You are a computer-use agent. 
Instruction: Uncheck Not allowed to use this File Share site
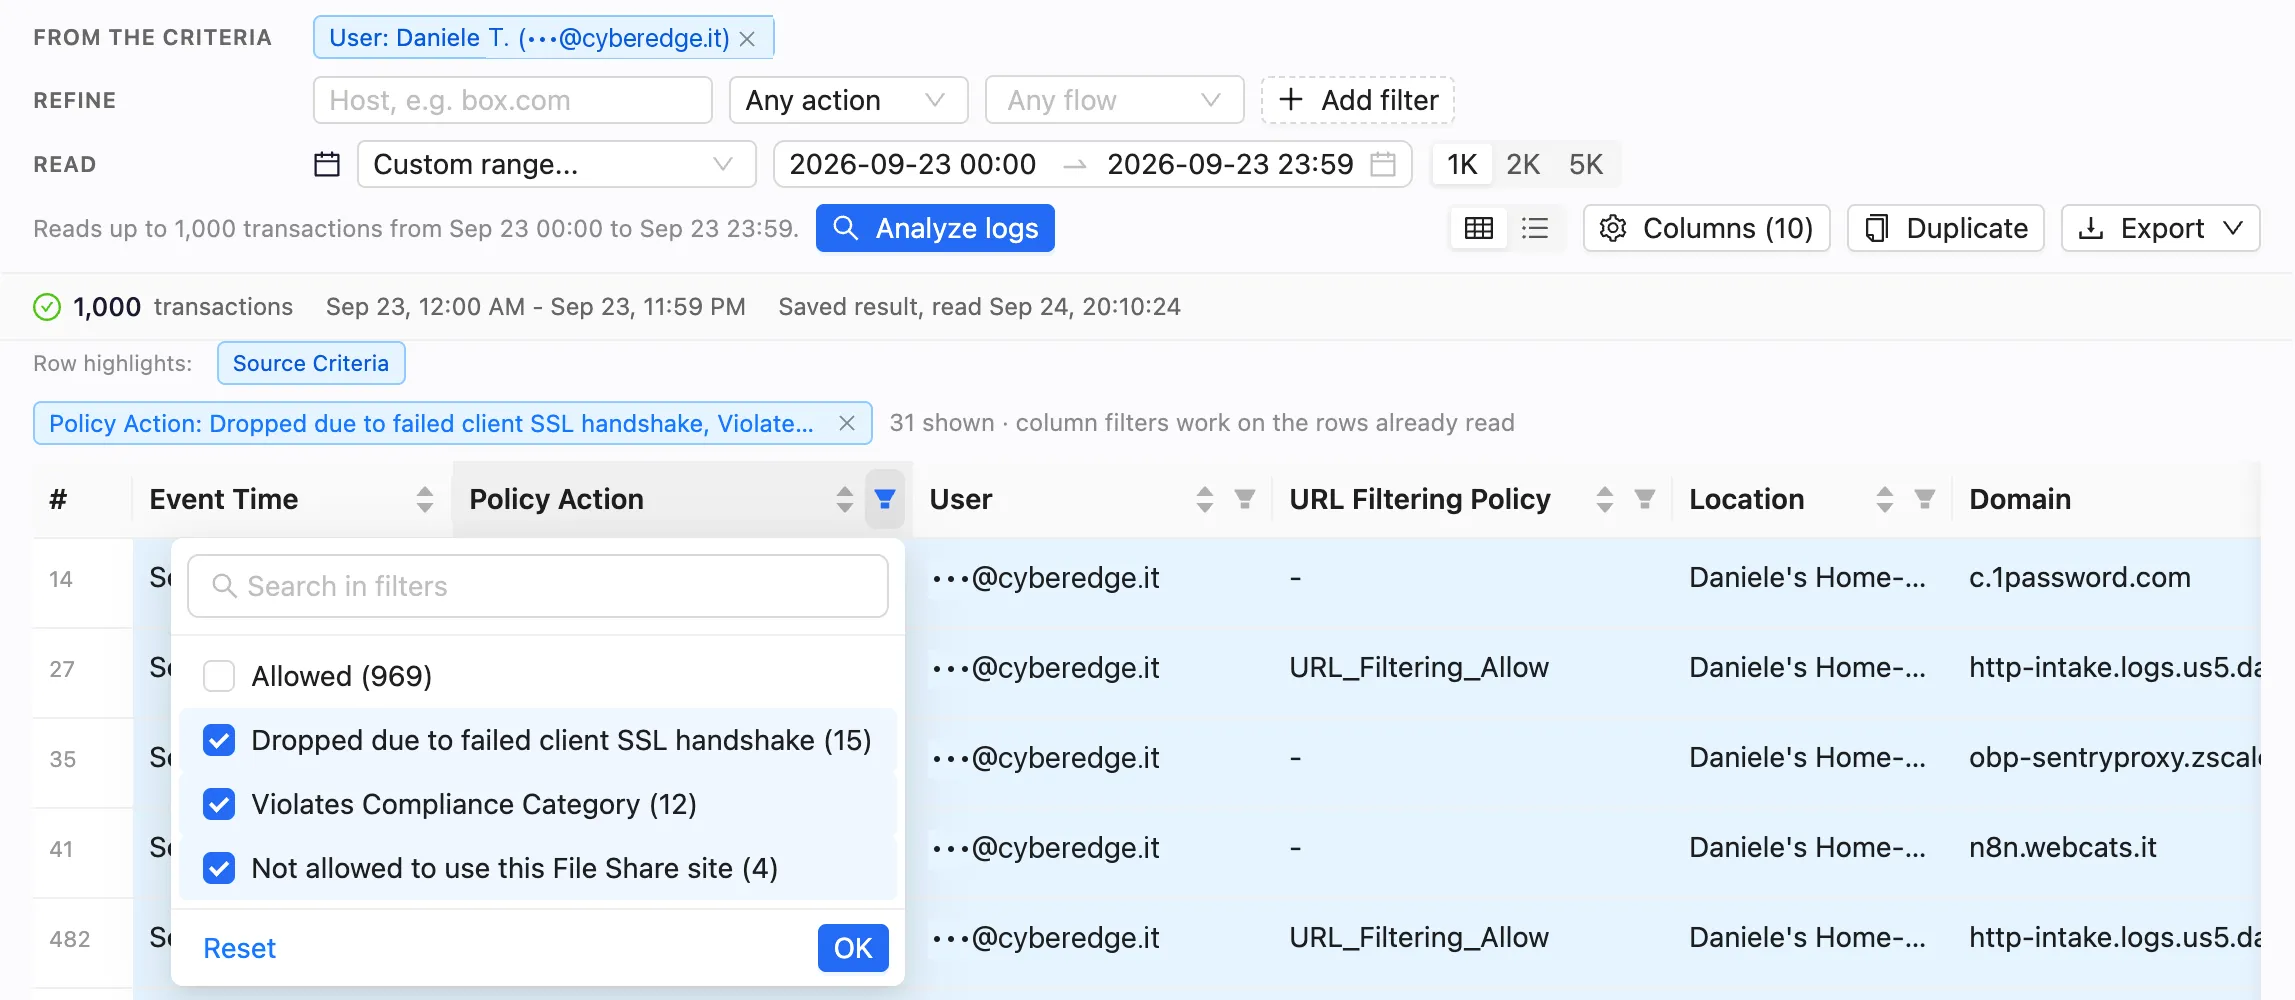[219, 868]
